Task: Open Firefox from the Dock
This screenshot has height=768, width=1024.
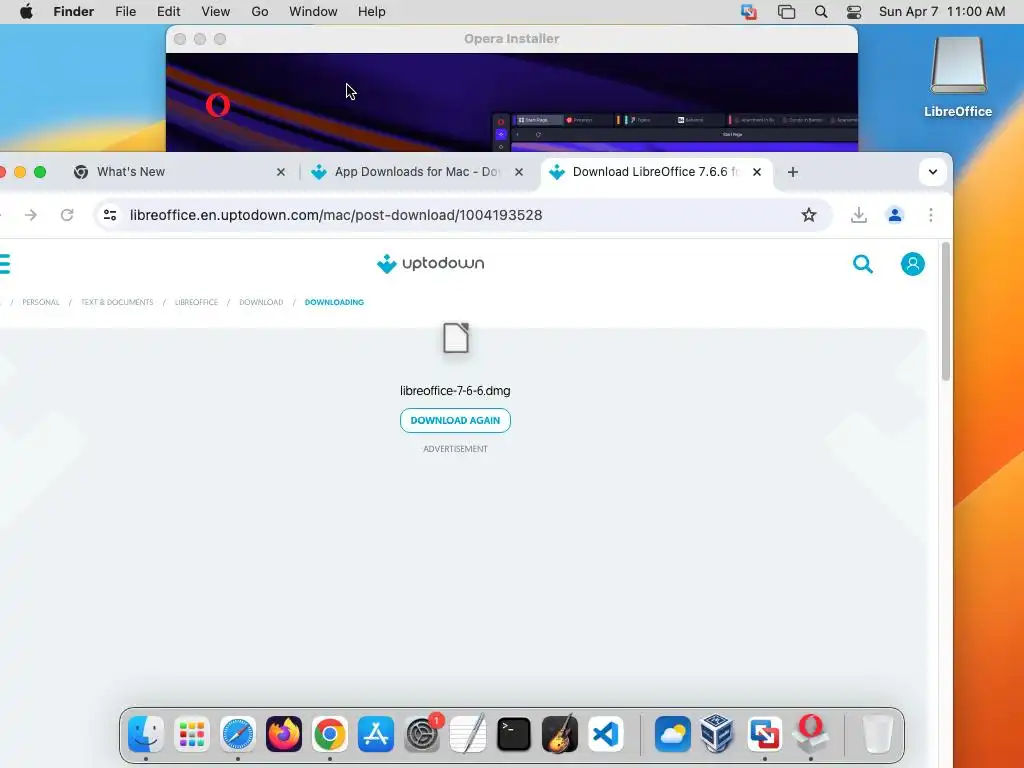Action: click(284, 734)
